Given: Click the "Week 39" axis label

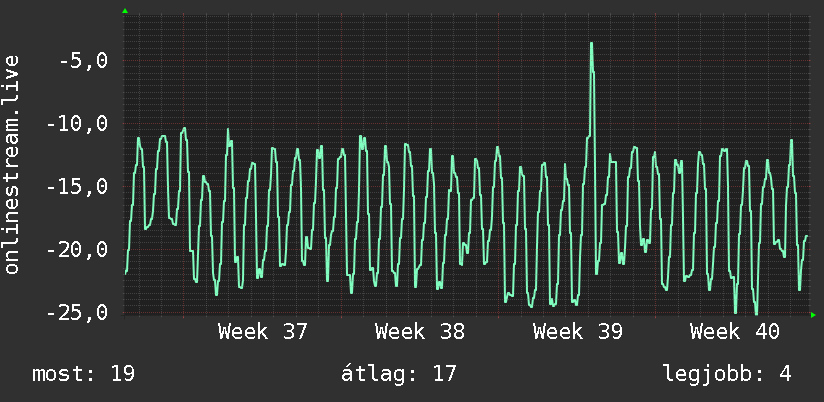Looking at the screenshot, I should tap(578, 332).
